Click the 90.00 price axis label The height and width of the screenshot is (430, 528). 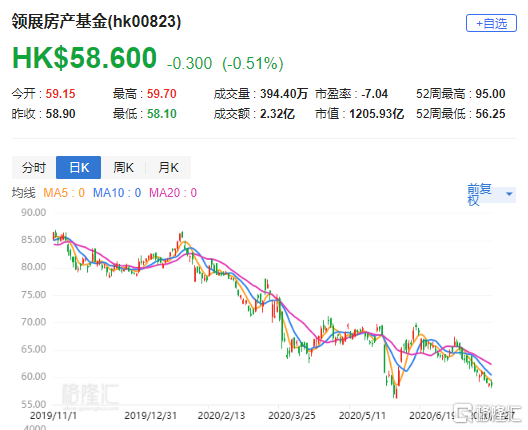(x=33, y=212)
